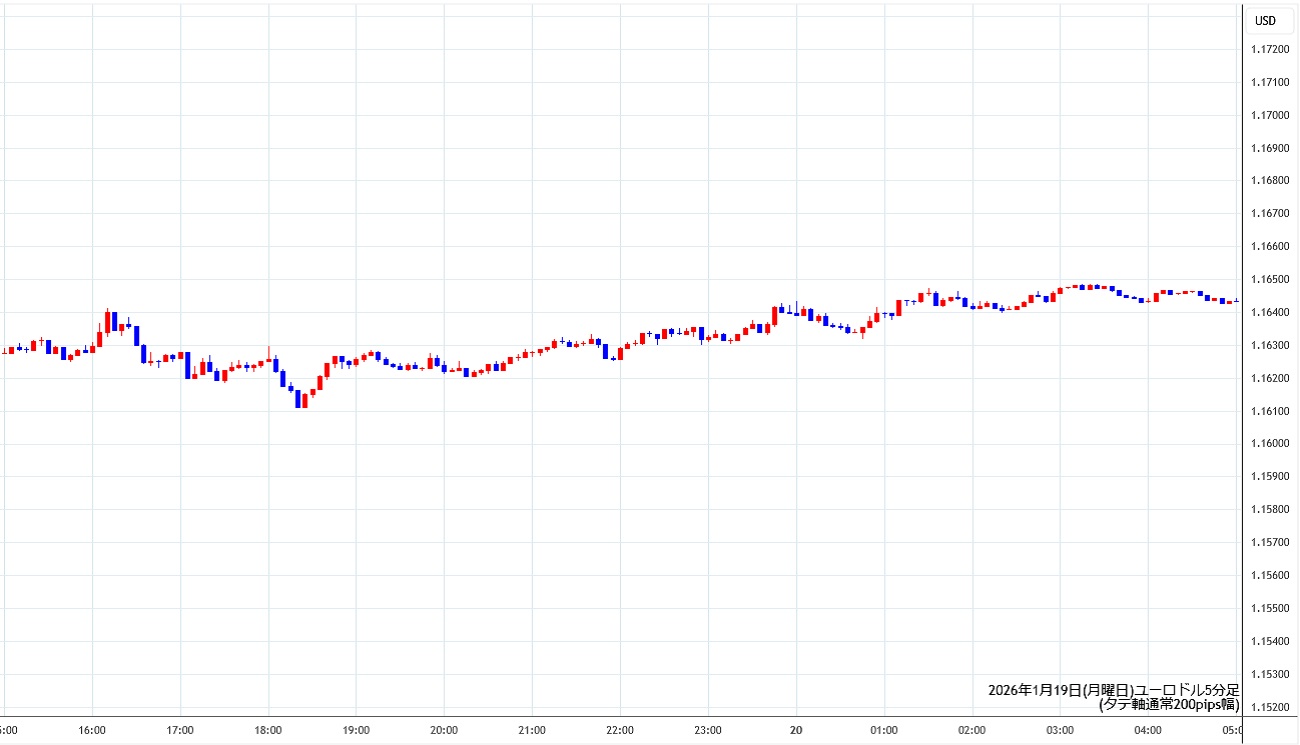Click the 1.17200 price axis label

click(1271, 49)
